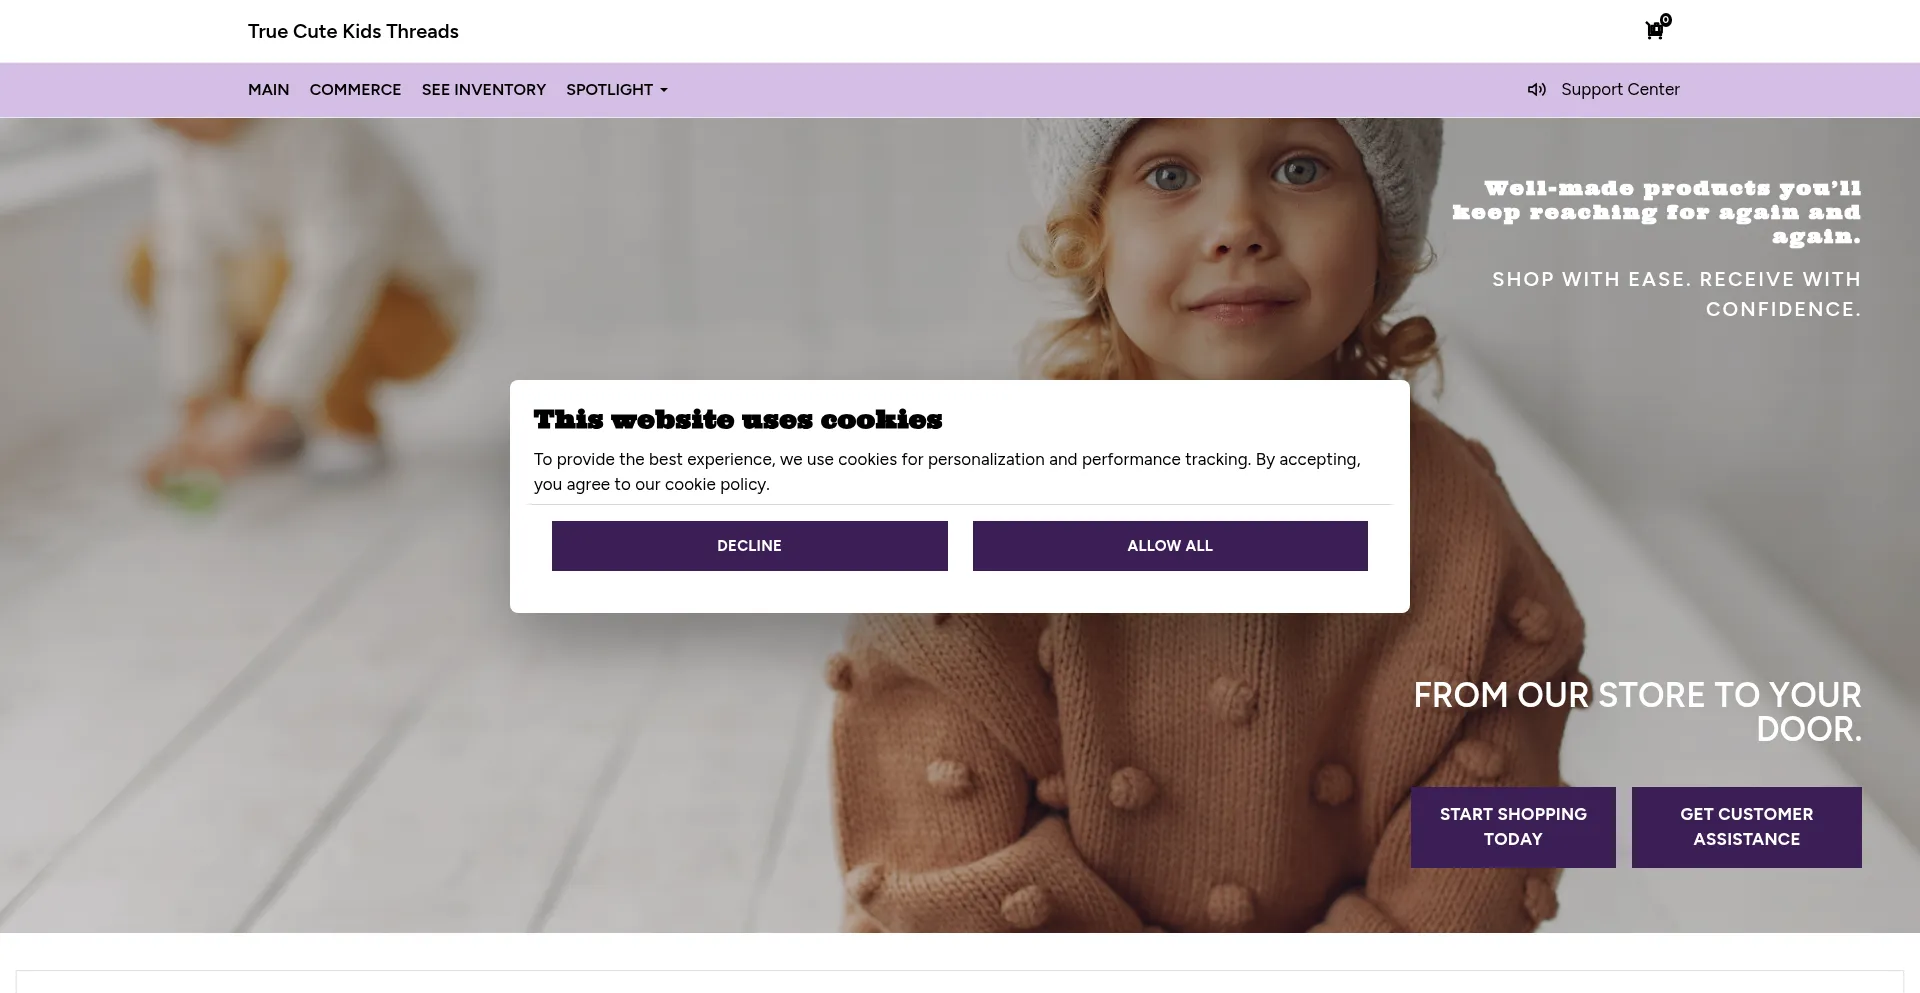Image resolution: width=1920 pixels, height=993 pixels.
Task: Click the 'Well-made products' hero headline
Action: coord(1656,212)
